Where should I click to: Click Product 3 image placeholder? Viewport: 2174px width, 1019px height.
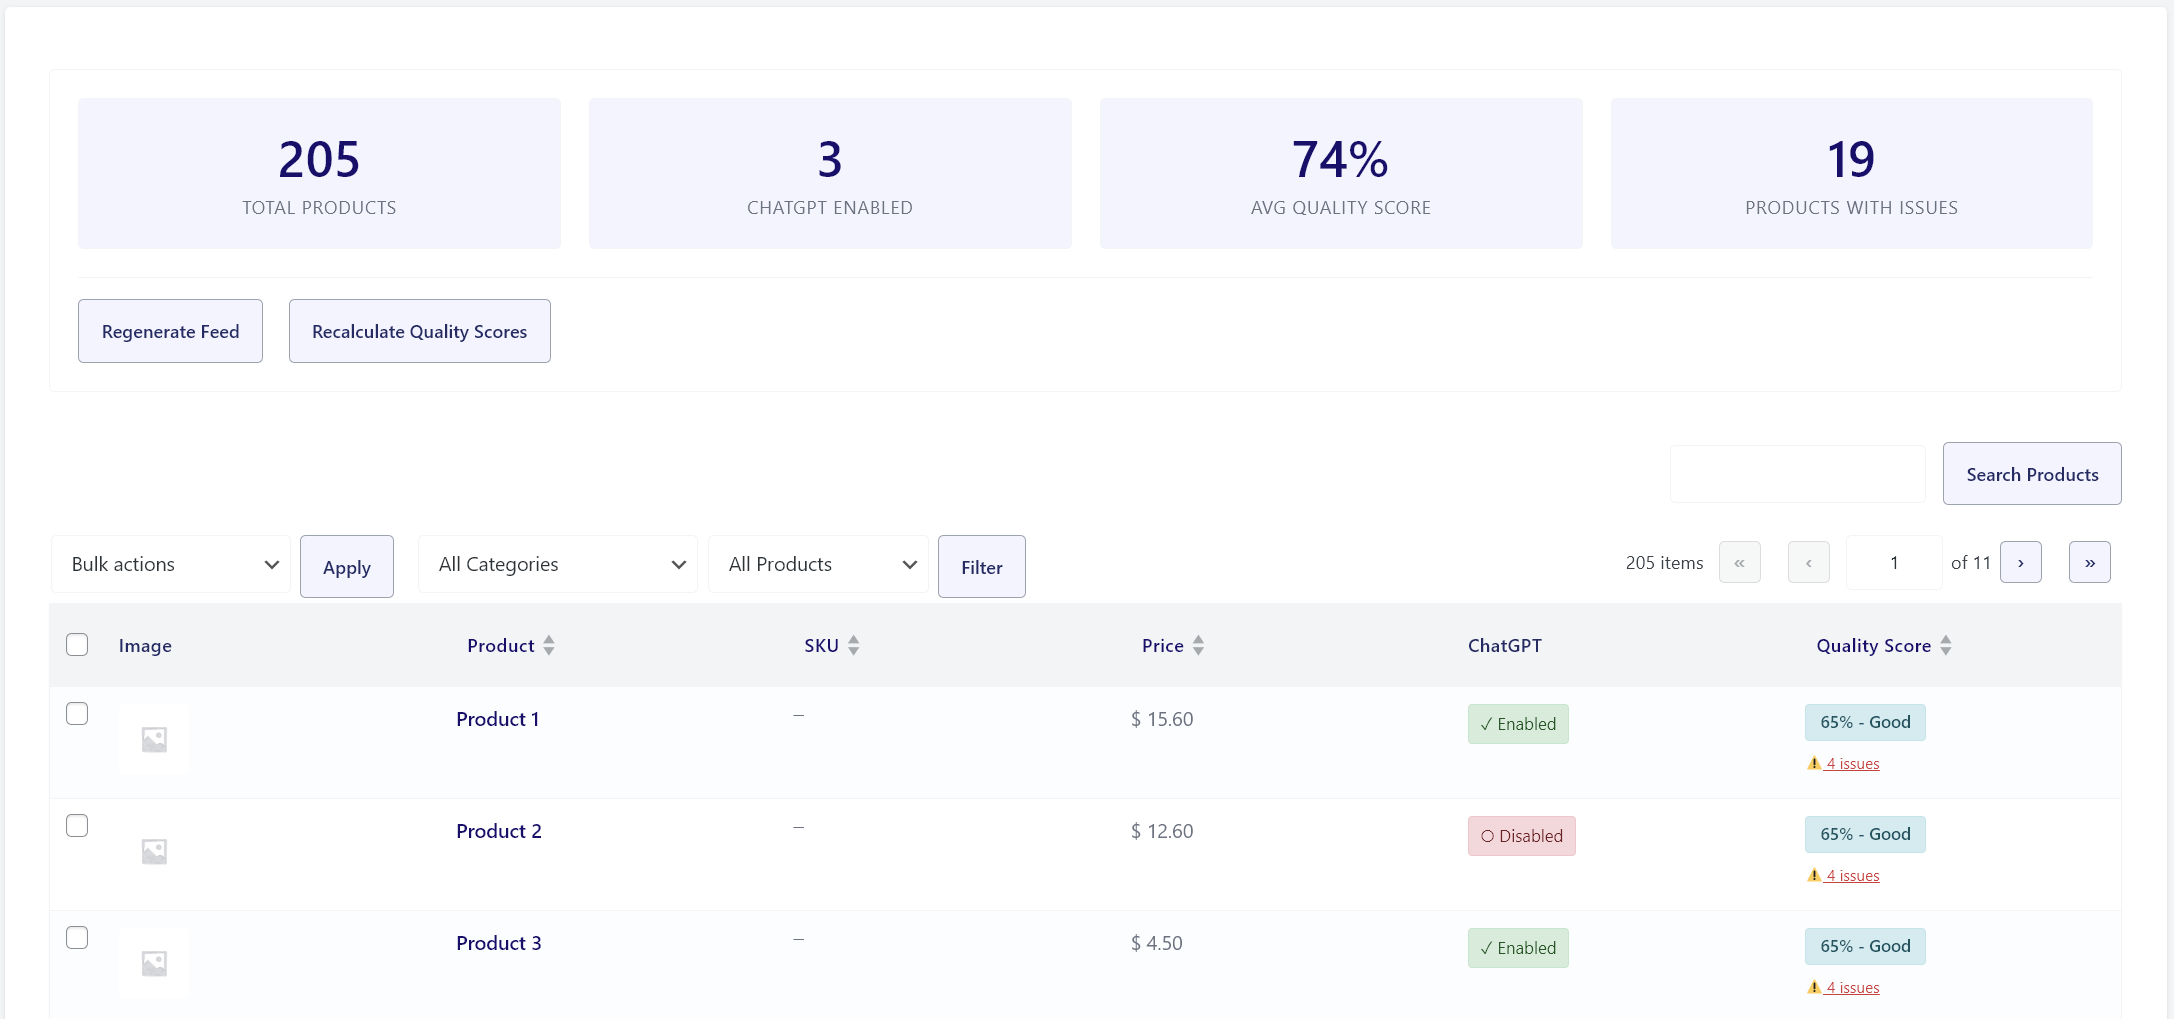pos(154,963)
